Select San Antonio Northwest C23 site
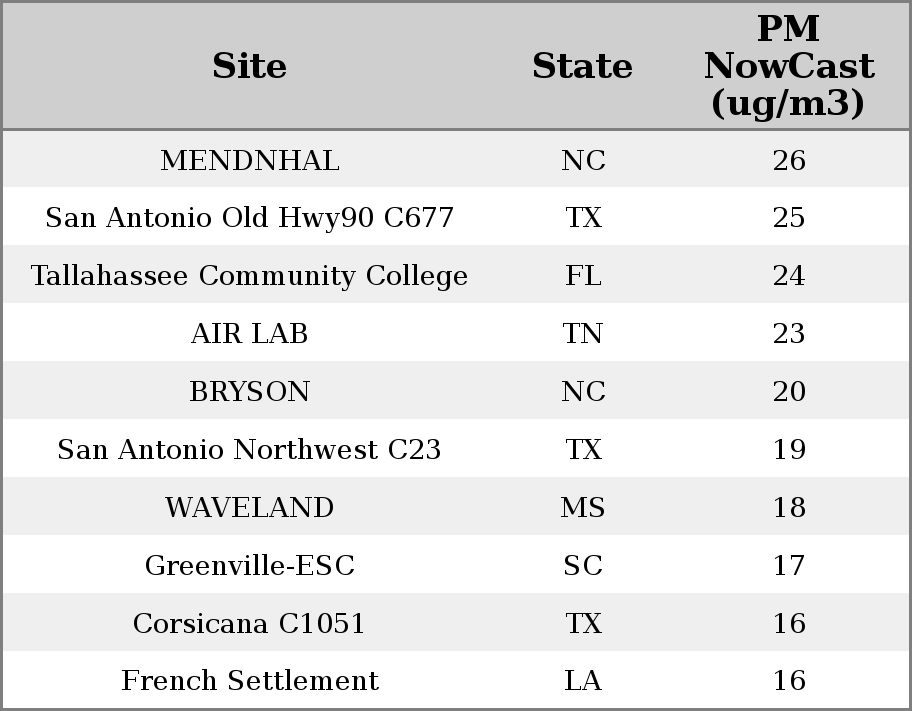 coord(249,450)
